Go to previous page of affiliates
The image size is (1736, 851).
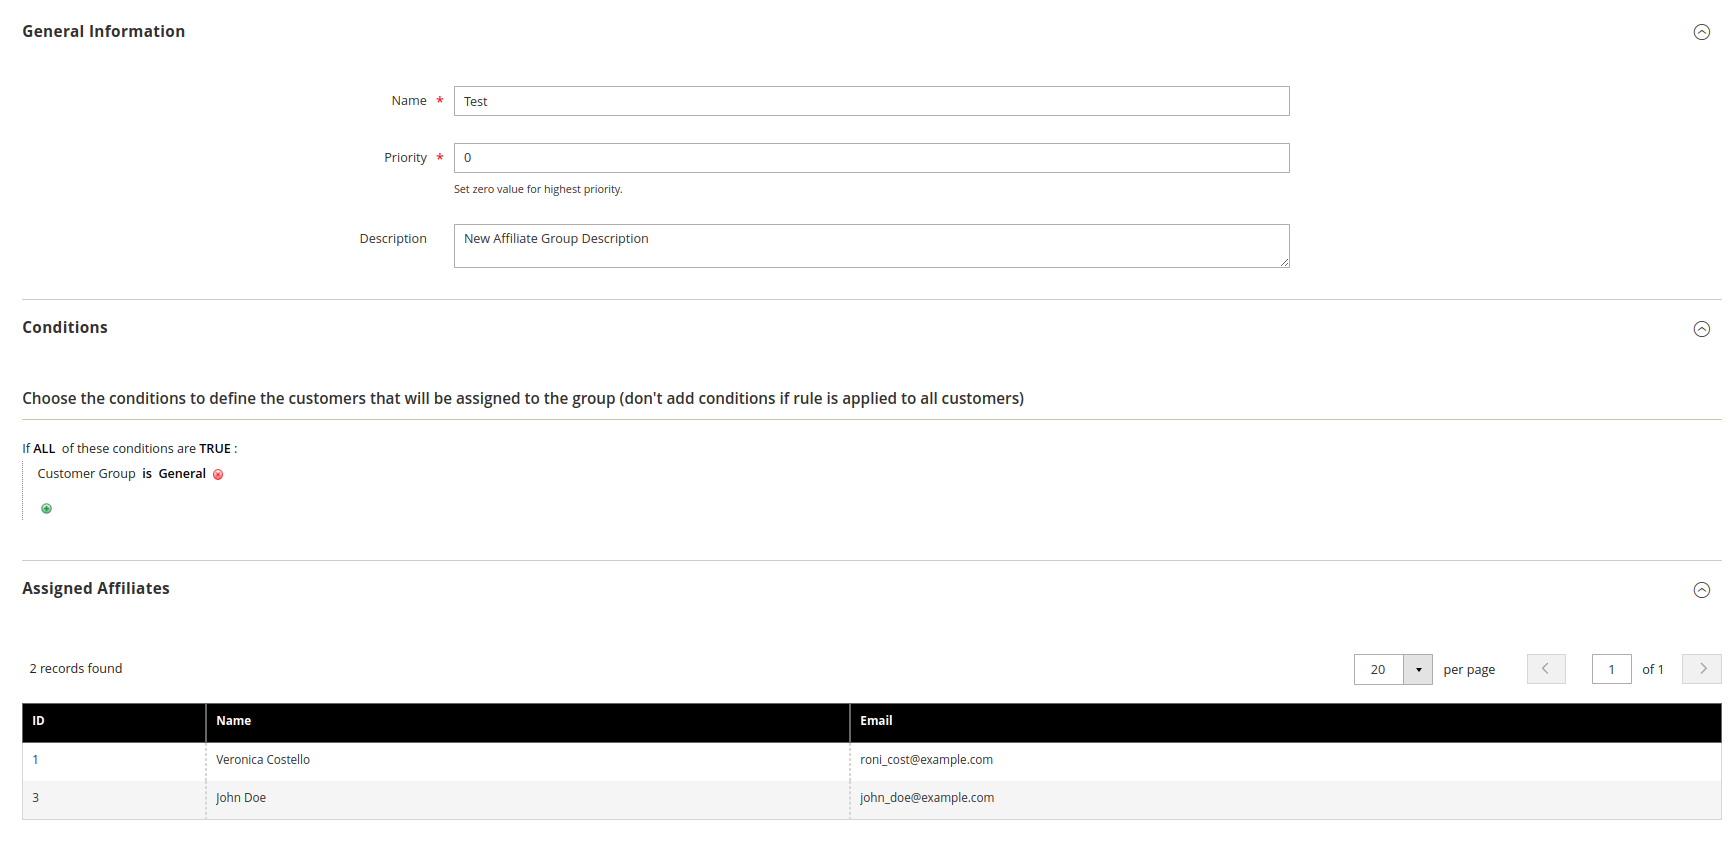[x=1546, y=669]
